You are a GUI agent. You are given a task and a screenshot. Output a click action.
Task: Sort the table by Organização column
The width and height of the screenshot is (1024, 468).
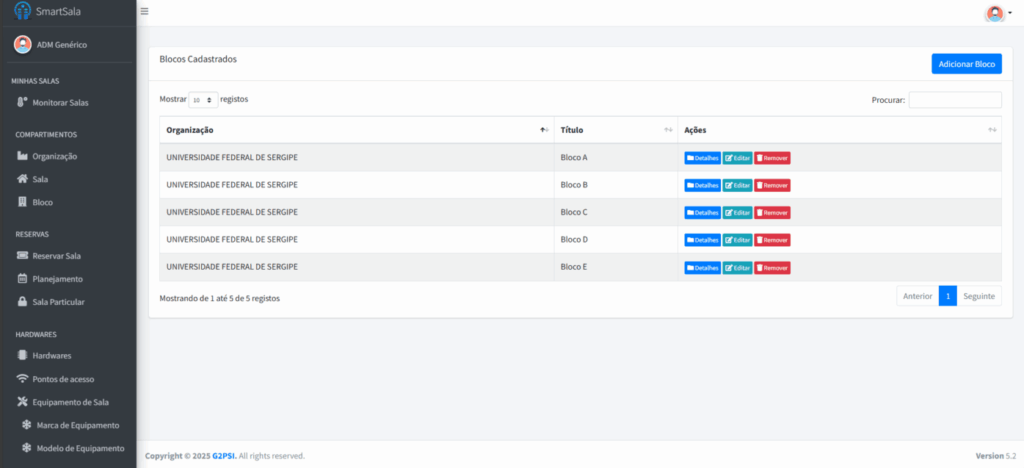point(356,130)
